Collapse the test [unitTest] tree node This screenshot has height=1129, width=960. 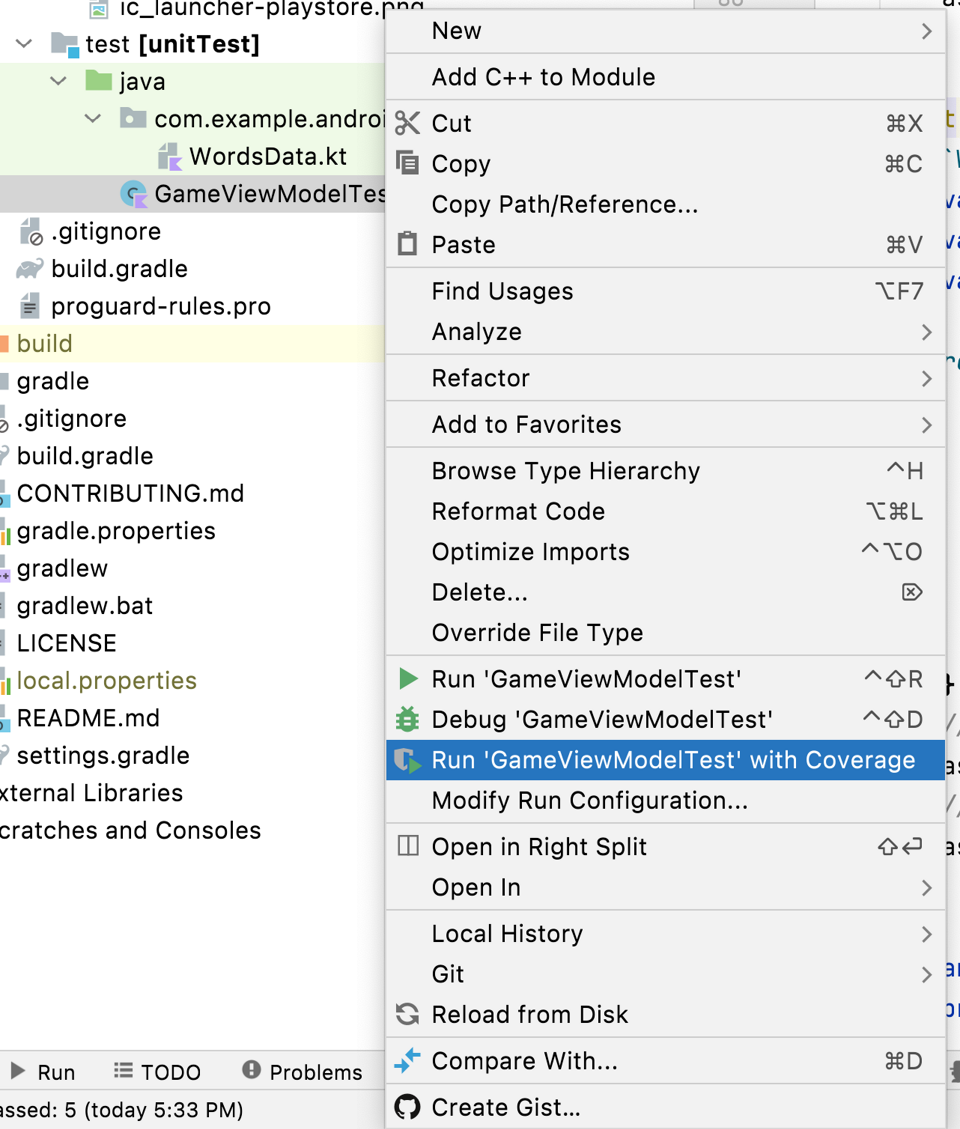(22, 44)
